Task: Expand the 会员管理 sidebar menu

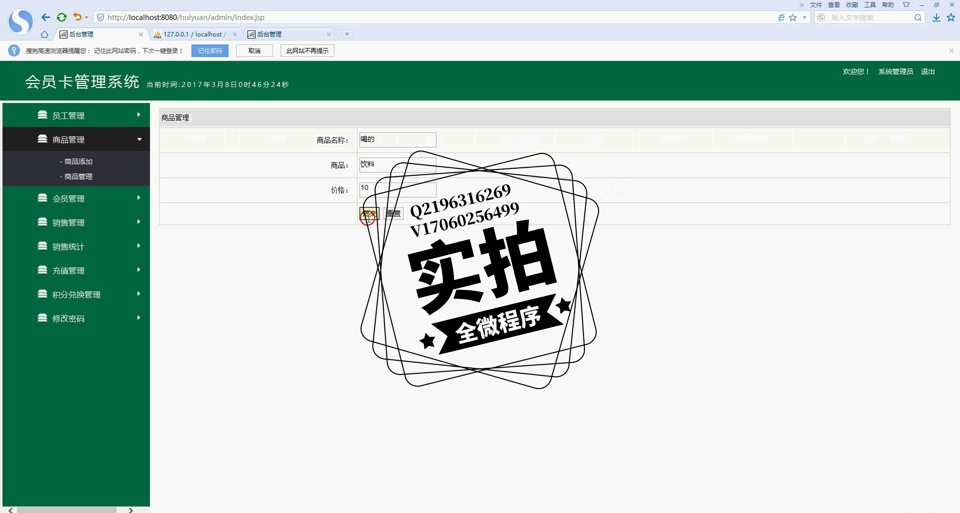Action: (75, 198)
